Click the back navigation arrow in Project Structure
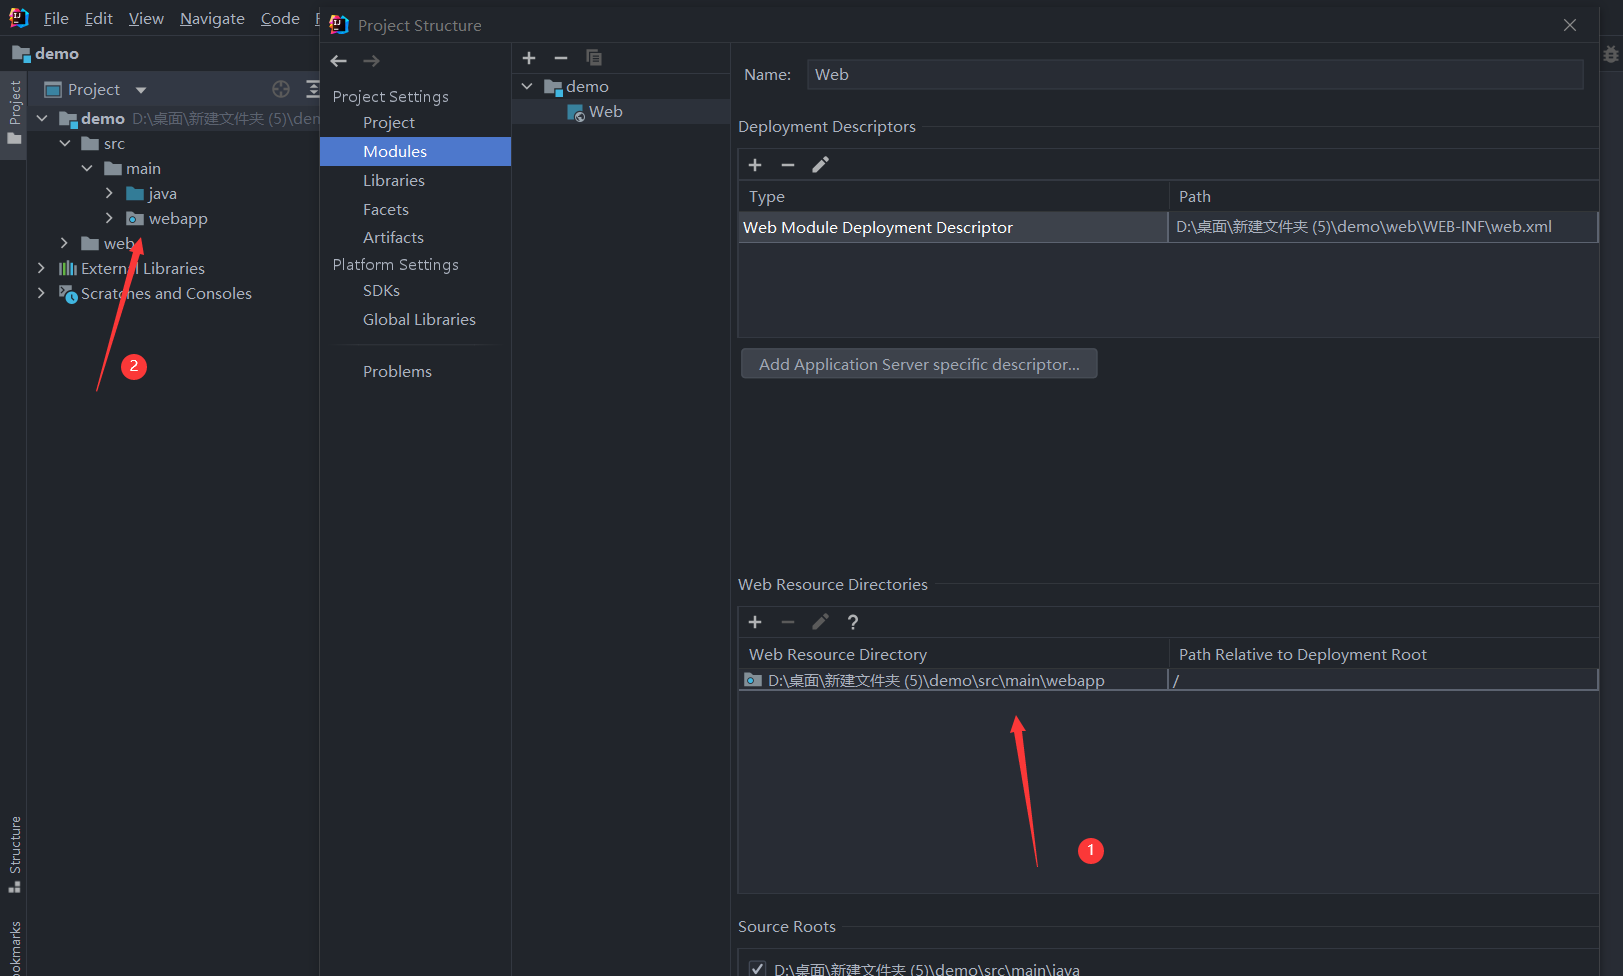1623x976 pixels. click(339, 61)
